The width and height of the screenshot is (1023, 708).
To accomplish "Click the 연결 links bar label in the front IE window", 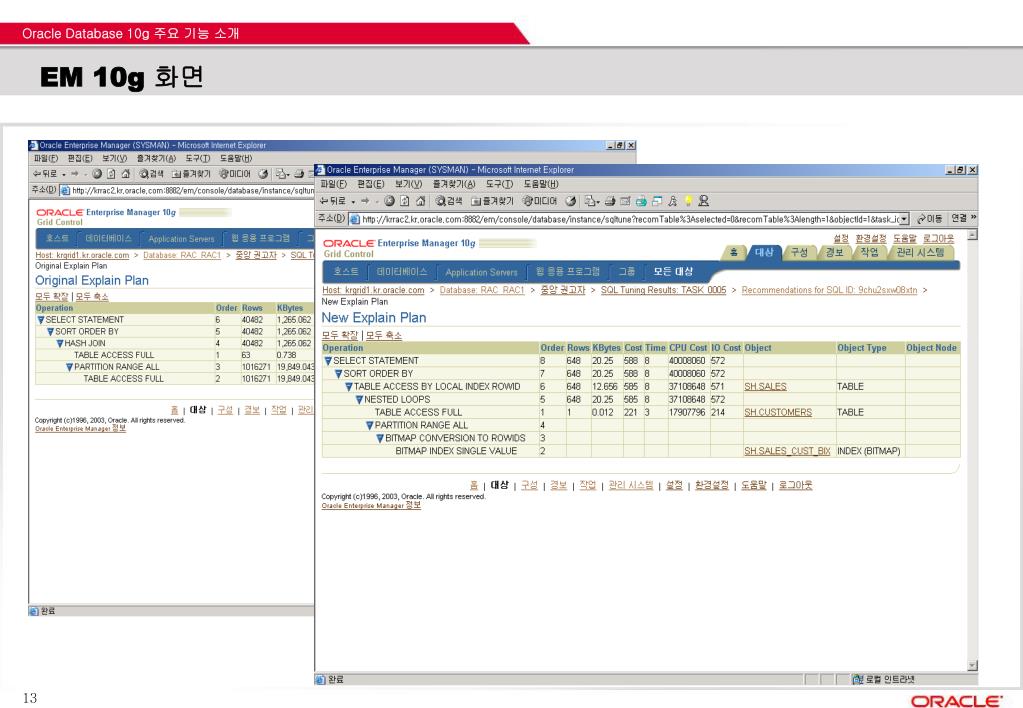I will point(958,218).
